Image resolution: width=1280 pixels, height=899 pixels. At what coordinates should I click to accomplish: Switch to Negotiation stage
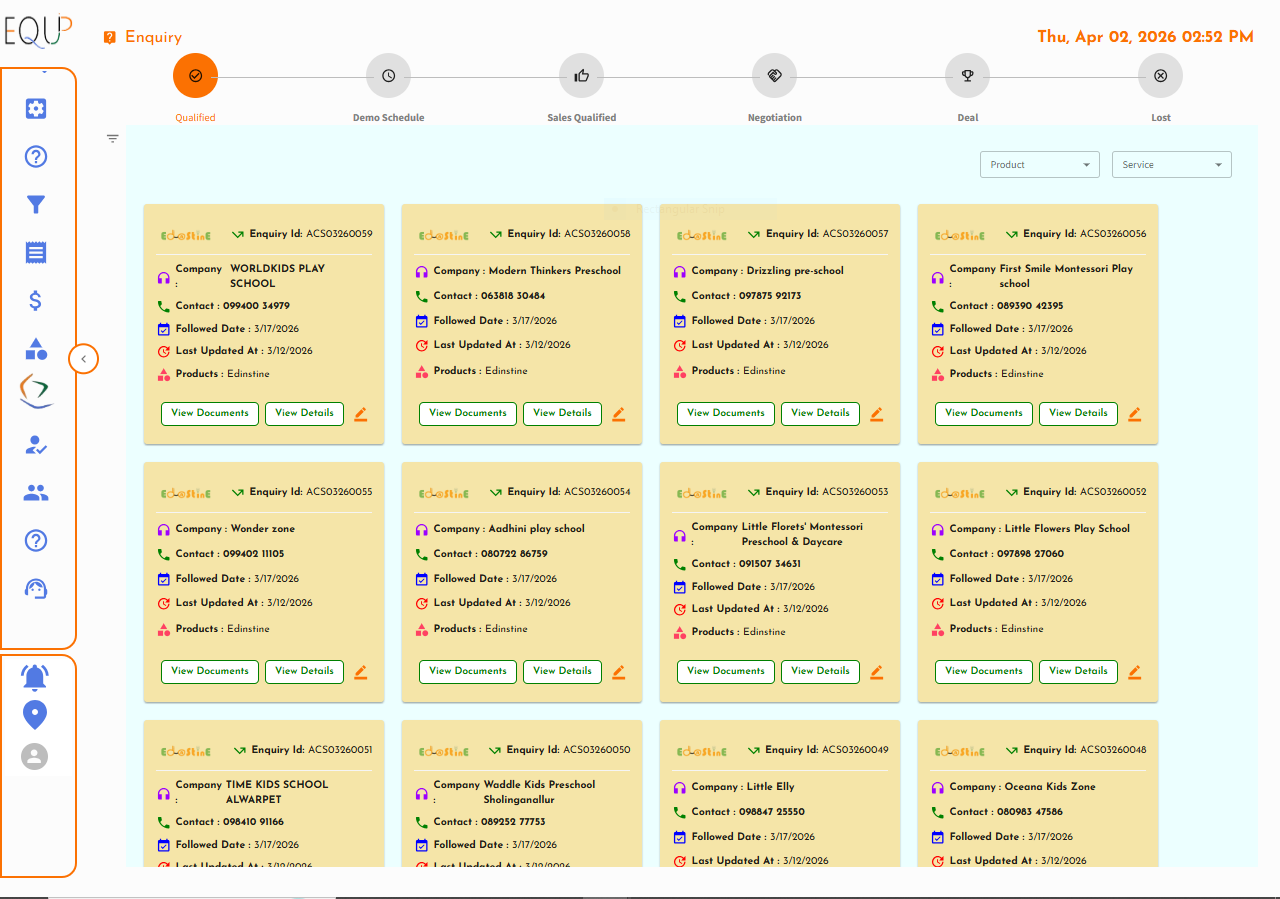coord(774,76)
